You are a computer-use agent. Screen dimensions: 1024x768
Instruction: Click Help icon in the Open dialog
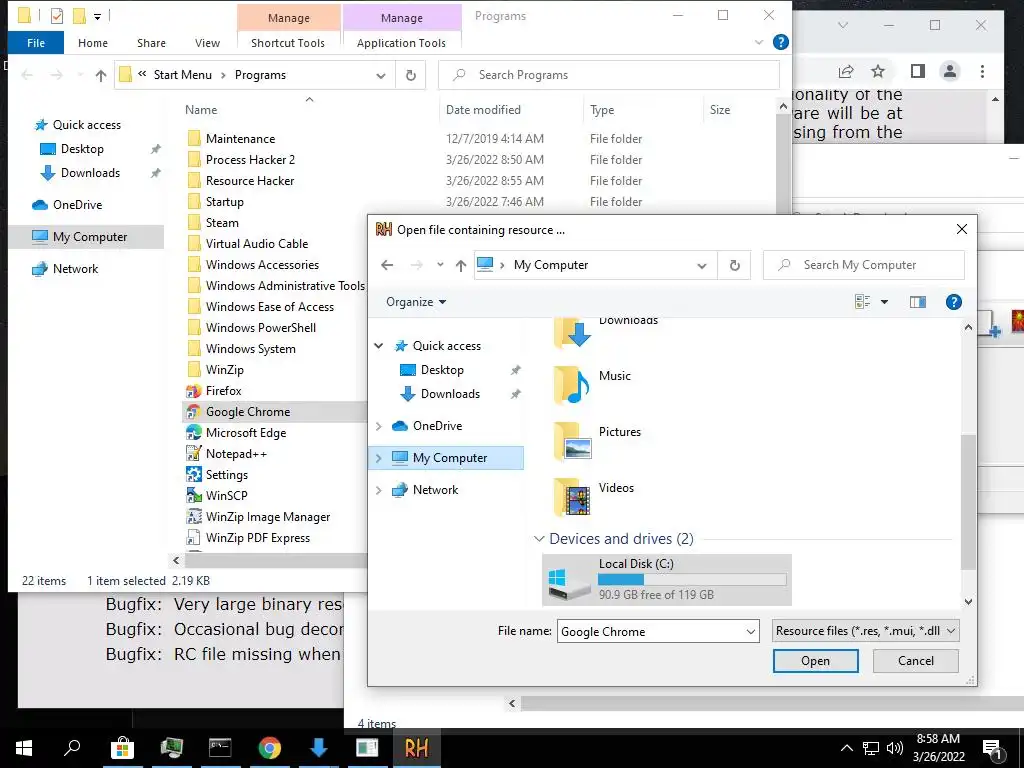[953, 302]
